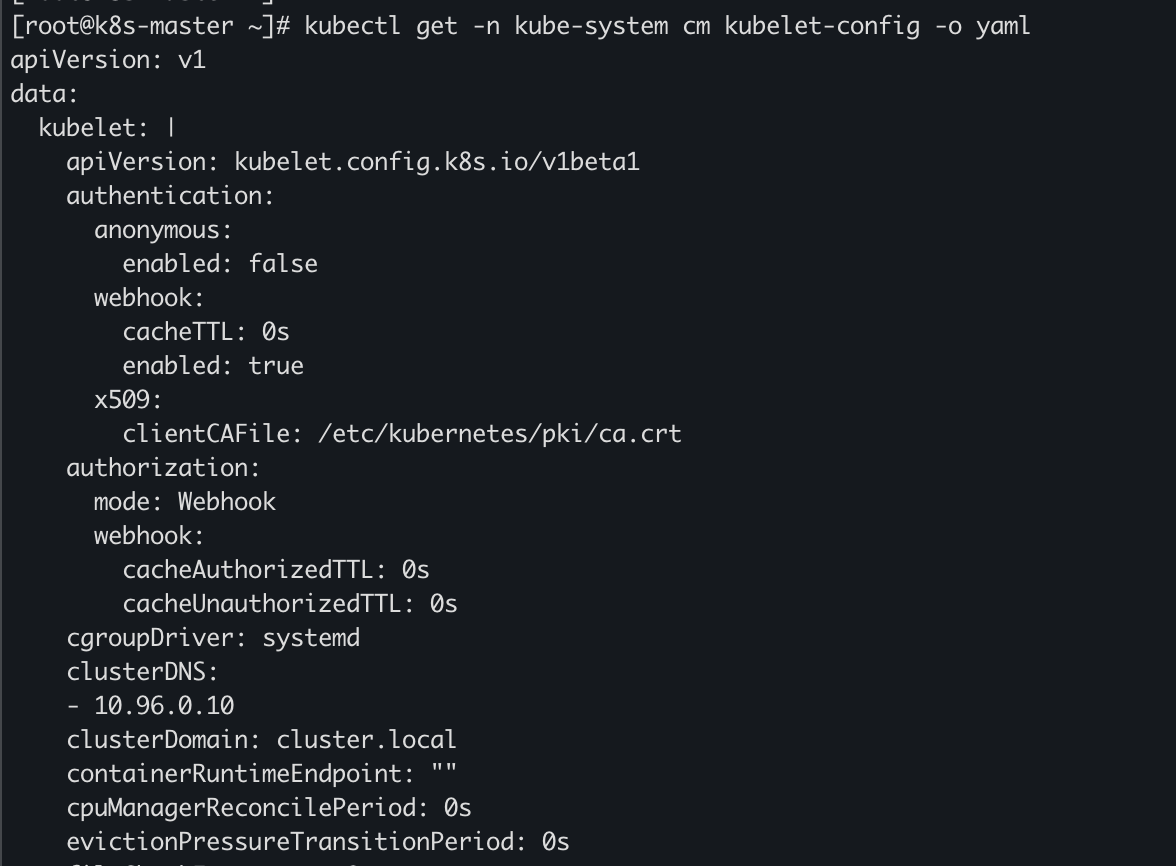Click the 'clusterDomain: cluster.local' line
The width and height of the screenshot is (1176, 866).
pyautogui.click(x=261, y=740)
